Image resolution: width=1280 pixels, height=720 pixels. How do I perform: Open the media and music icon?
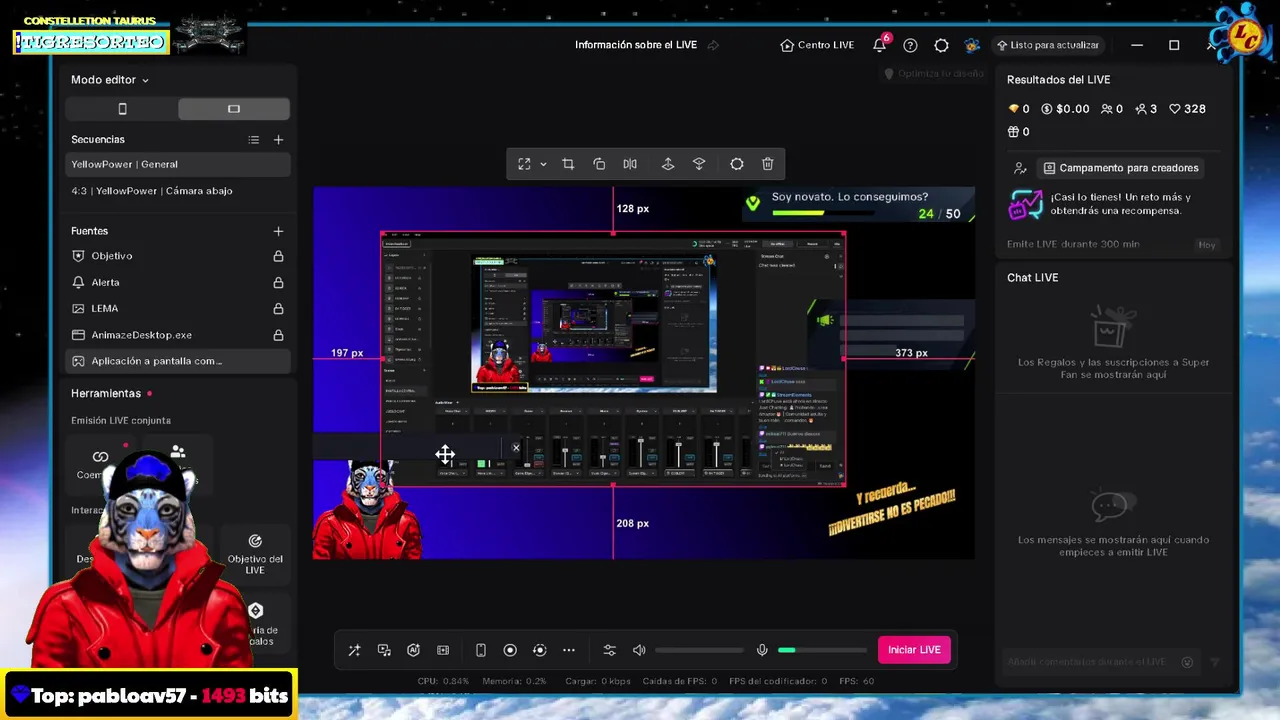[x=384, y=650]
